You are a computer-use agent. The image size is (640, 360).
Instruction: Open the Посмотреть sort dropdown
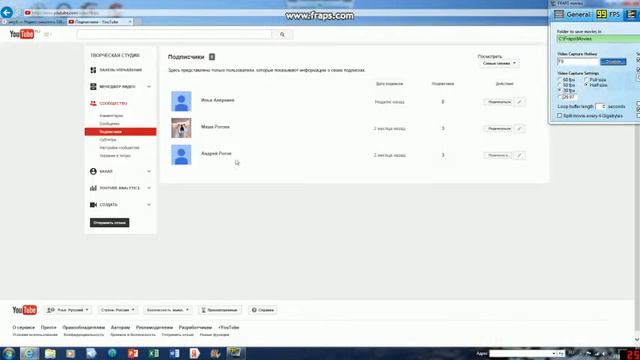point(499,64)
